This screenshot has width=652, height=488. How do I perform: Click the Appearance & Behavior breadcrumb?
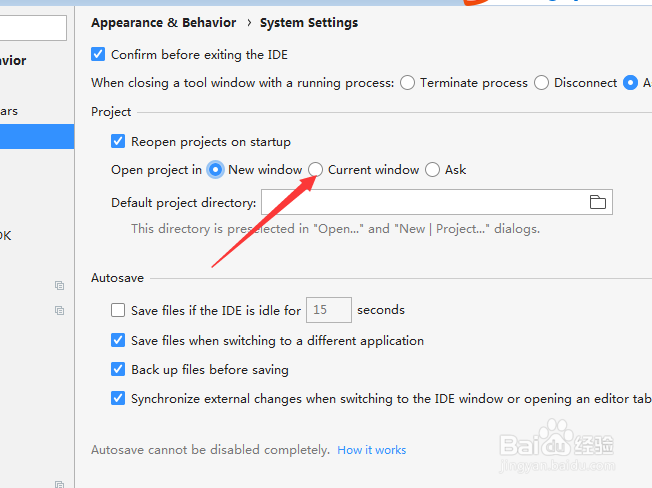pyautogui.click(x=164, y=22)
